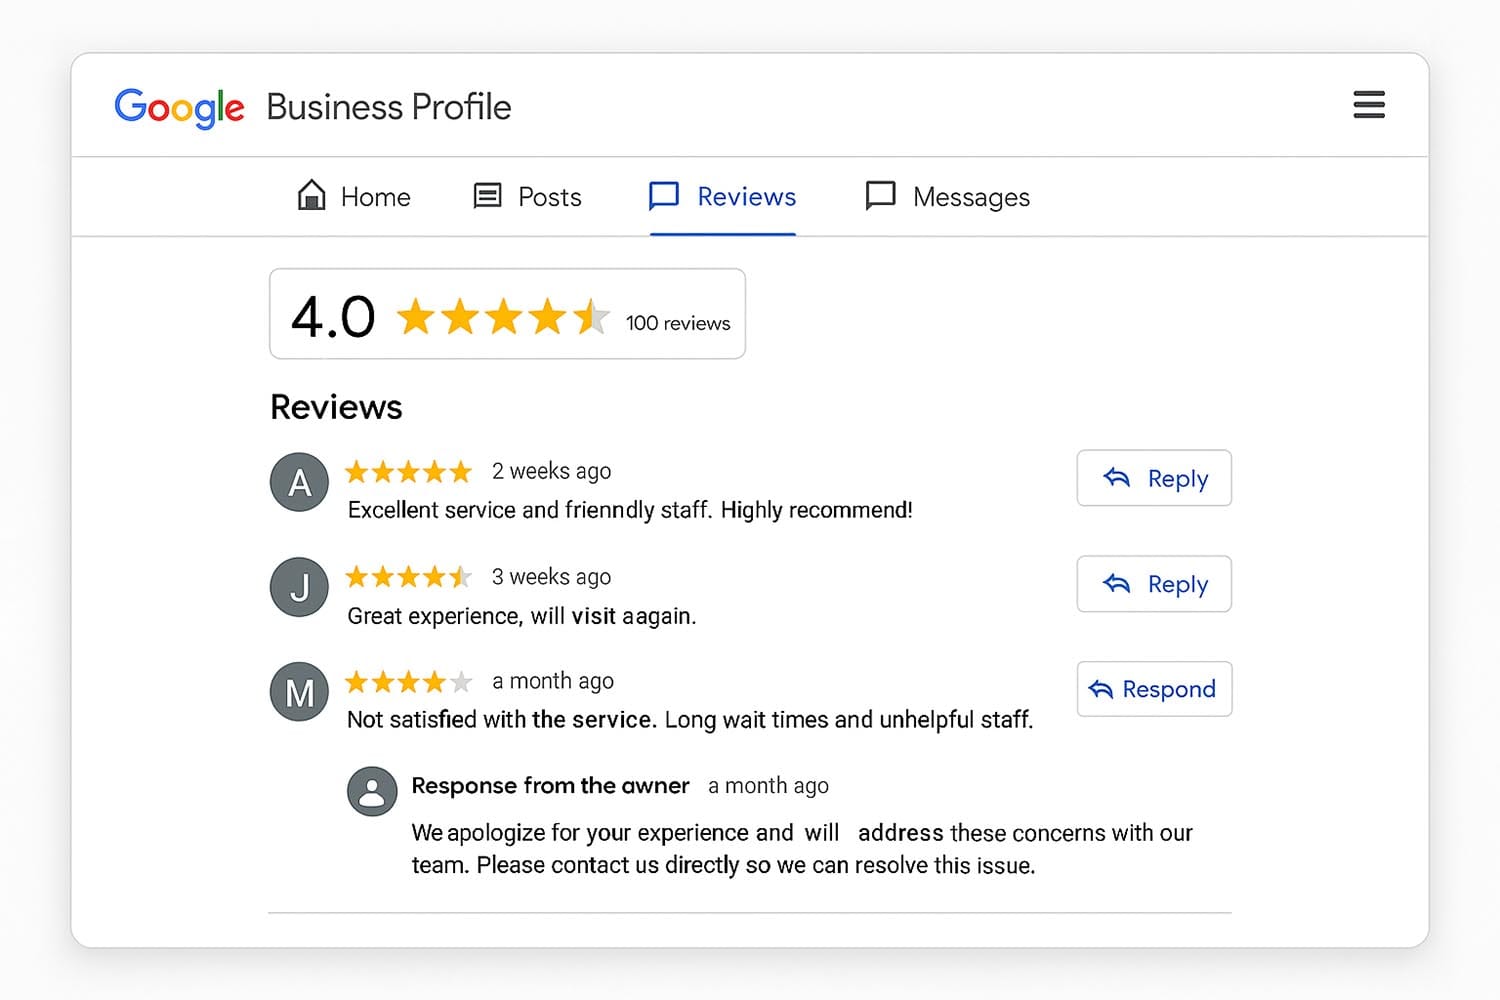Click the Respond button
1500x1000 pixels.
[1154, 689]
